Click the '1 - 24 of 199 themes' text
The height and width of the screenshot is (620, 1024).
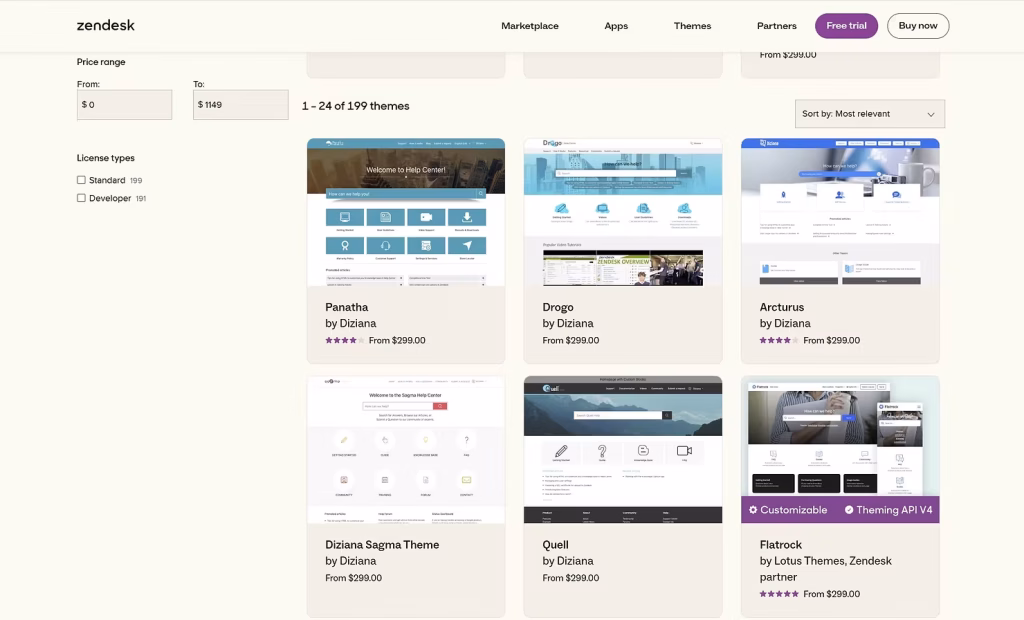[x=355, y=106]
